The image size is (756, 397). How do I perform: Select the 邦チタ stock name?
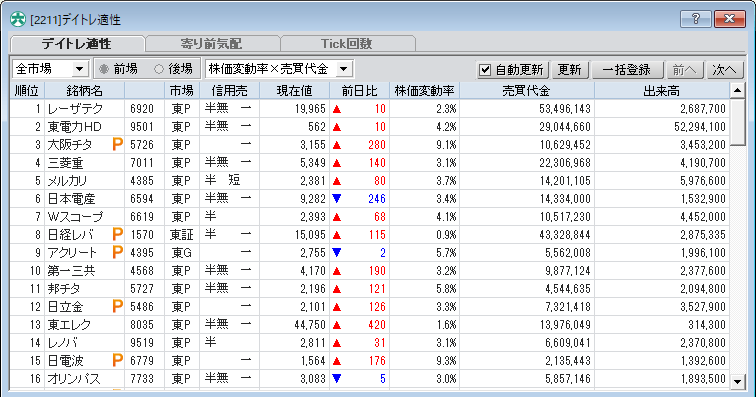(x=64, y=288)
